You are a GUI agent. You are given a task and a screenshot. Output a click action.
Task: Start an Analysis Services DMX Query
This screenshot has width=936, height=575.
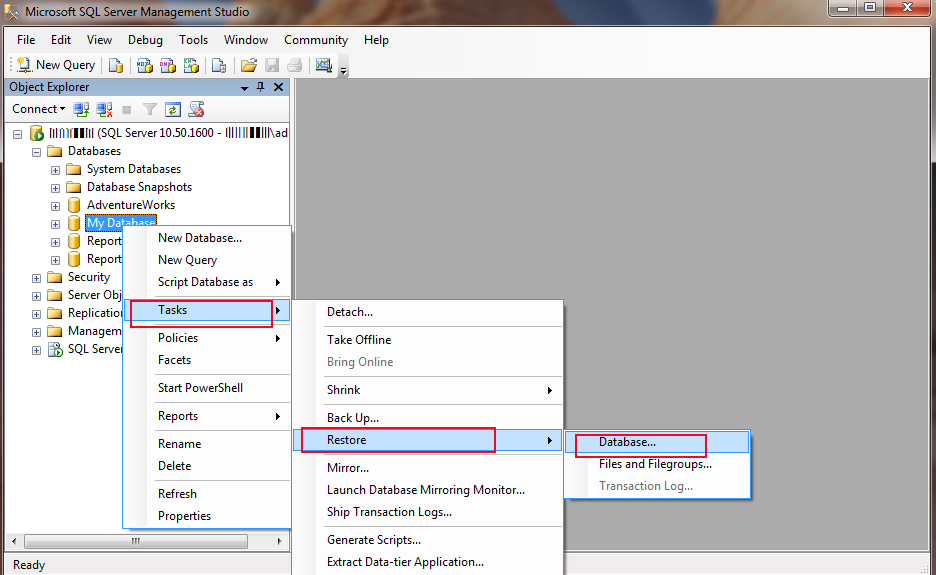(168, 65)
